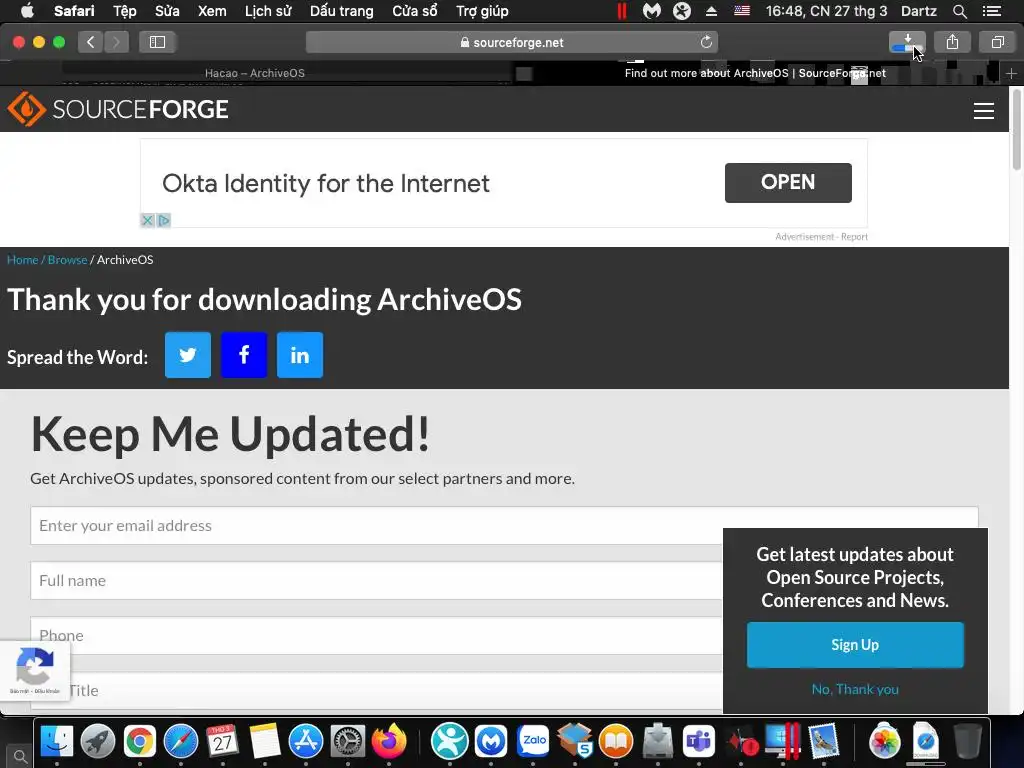Open the Sửa menu
1024x768 pixels.
167,11
